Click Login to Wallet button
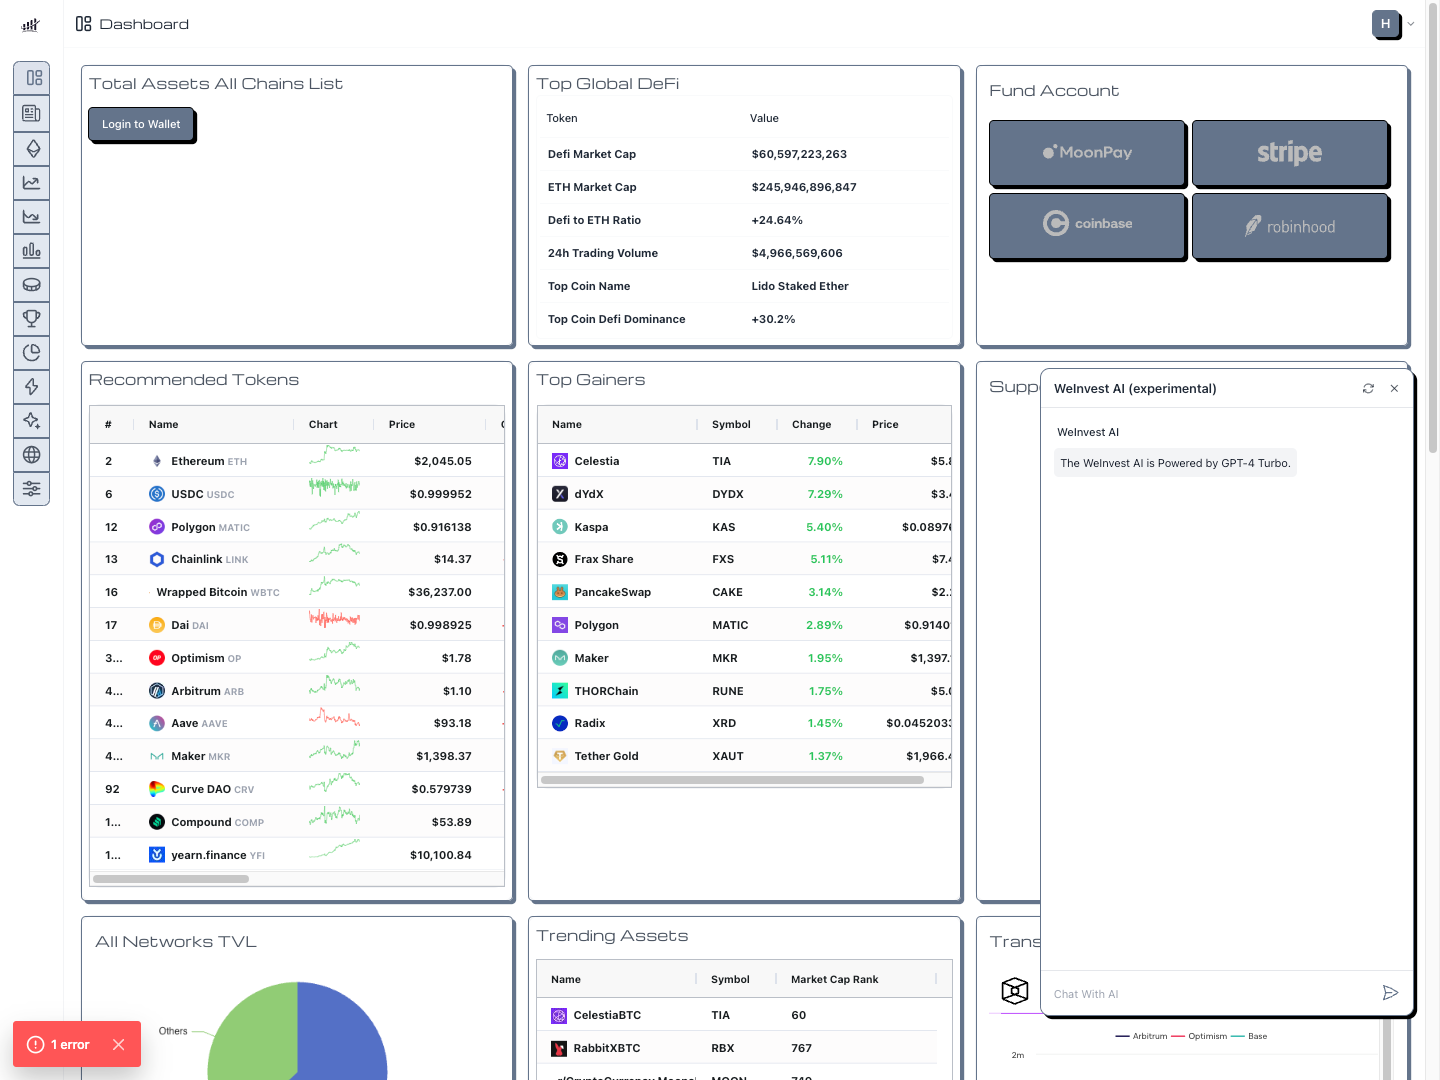 coord(141,124)
